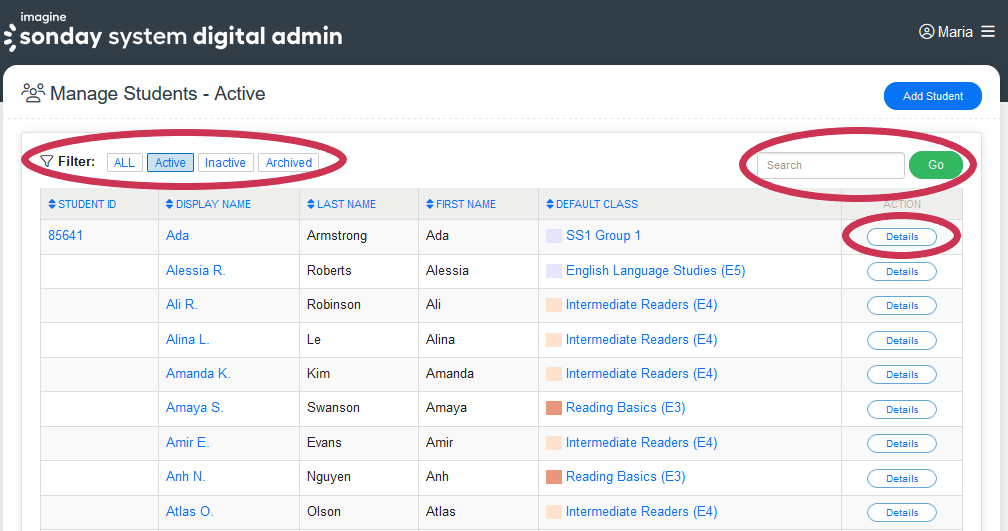This screenshot has height=531, width=1008.
Task: Sort by Display Name column arrows
Action: (170, 204)
